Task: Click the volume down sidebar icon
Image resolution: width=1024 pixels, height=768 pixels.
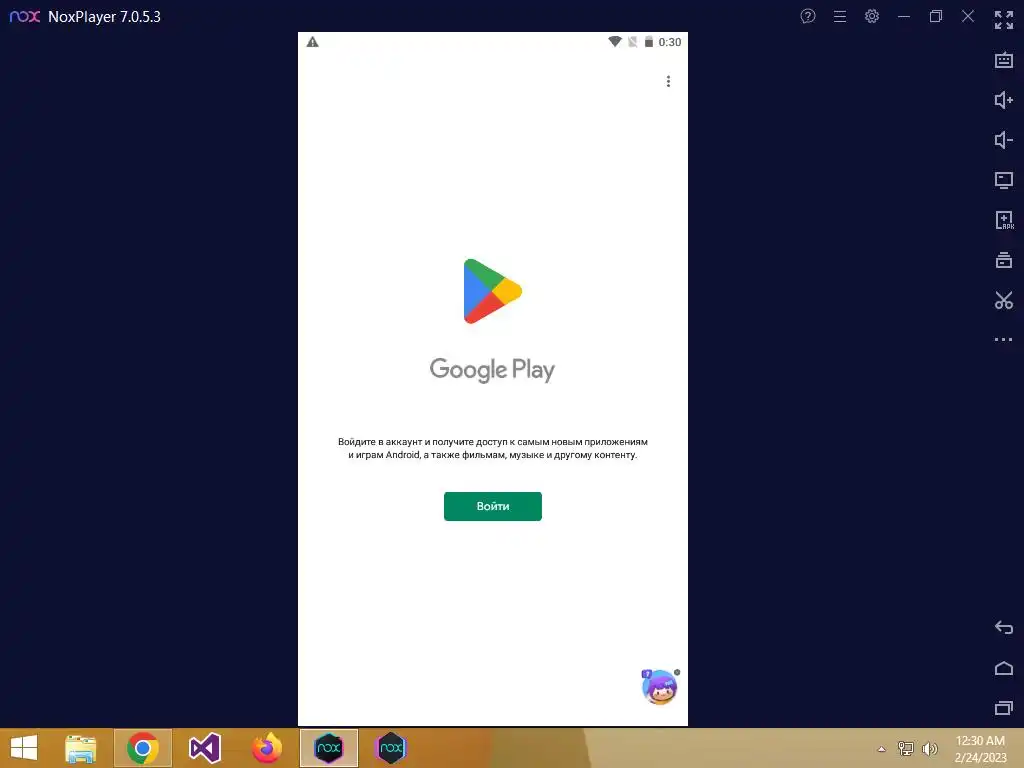Action: point(1004,140)
